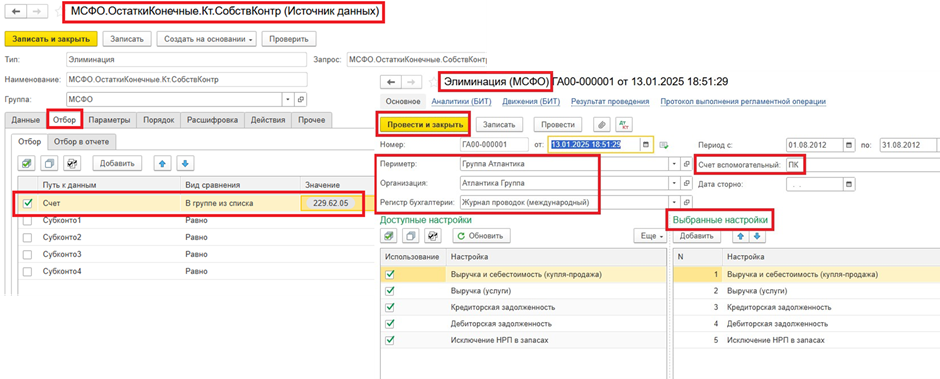Image resolution: width=940 pixels, height=379 pixels.
Task: Open Аналитики (БИТ) link
Action: [462, 102]
